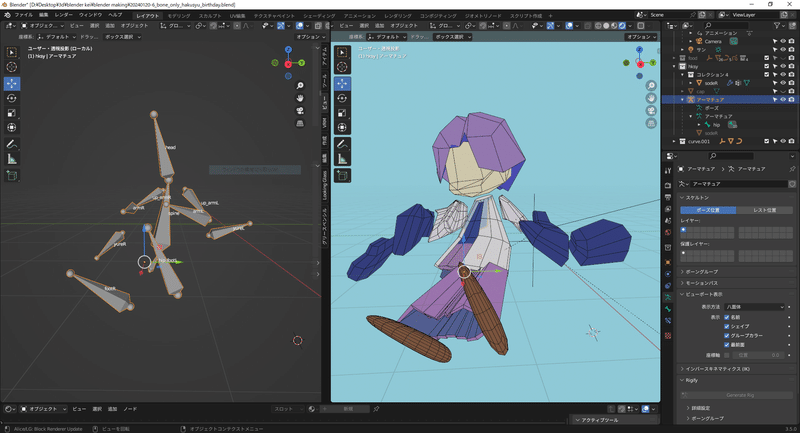
Task: Select the Move tool in left viewport
Action: (12, 83)
